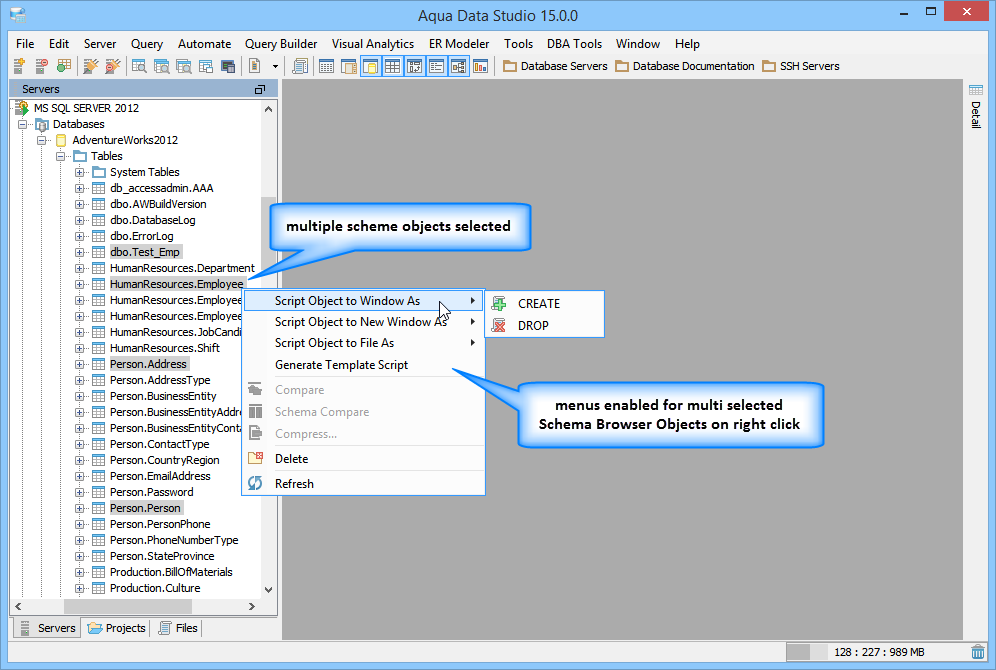Click the horizontal scroll right arrow
The width and height of the screenshot is (996, 670).
pos(252,606)
